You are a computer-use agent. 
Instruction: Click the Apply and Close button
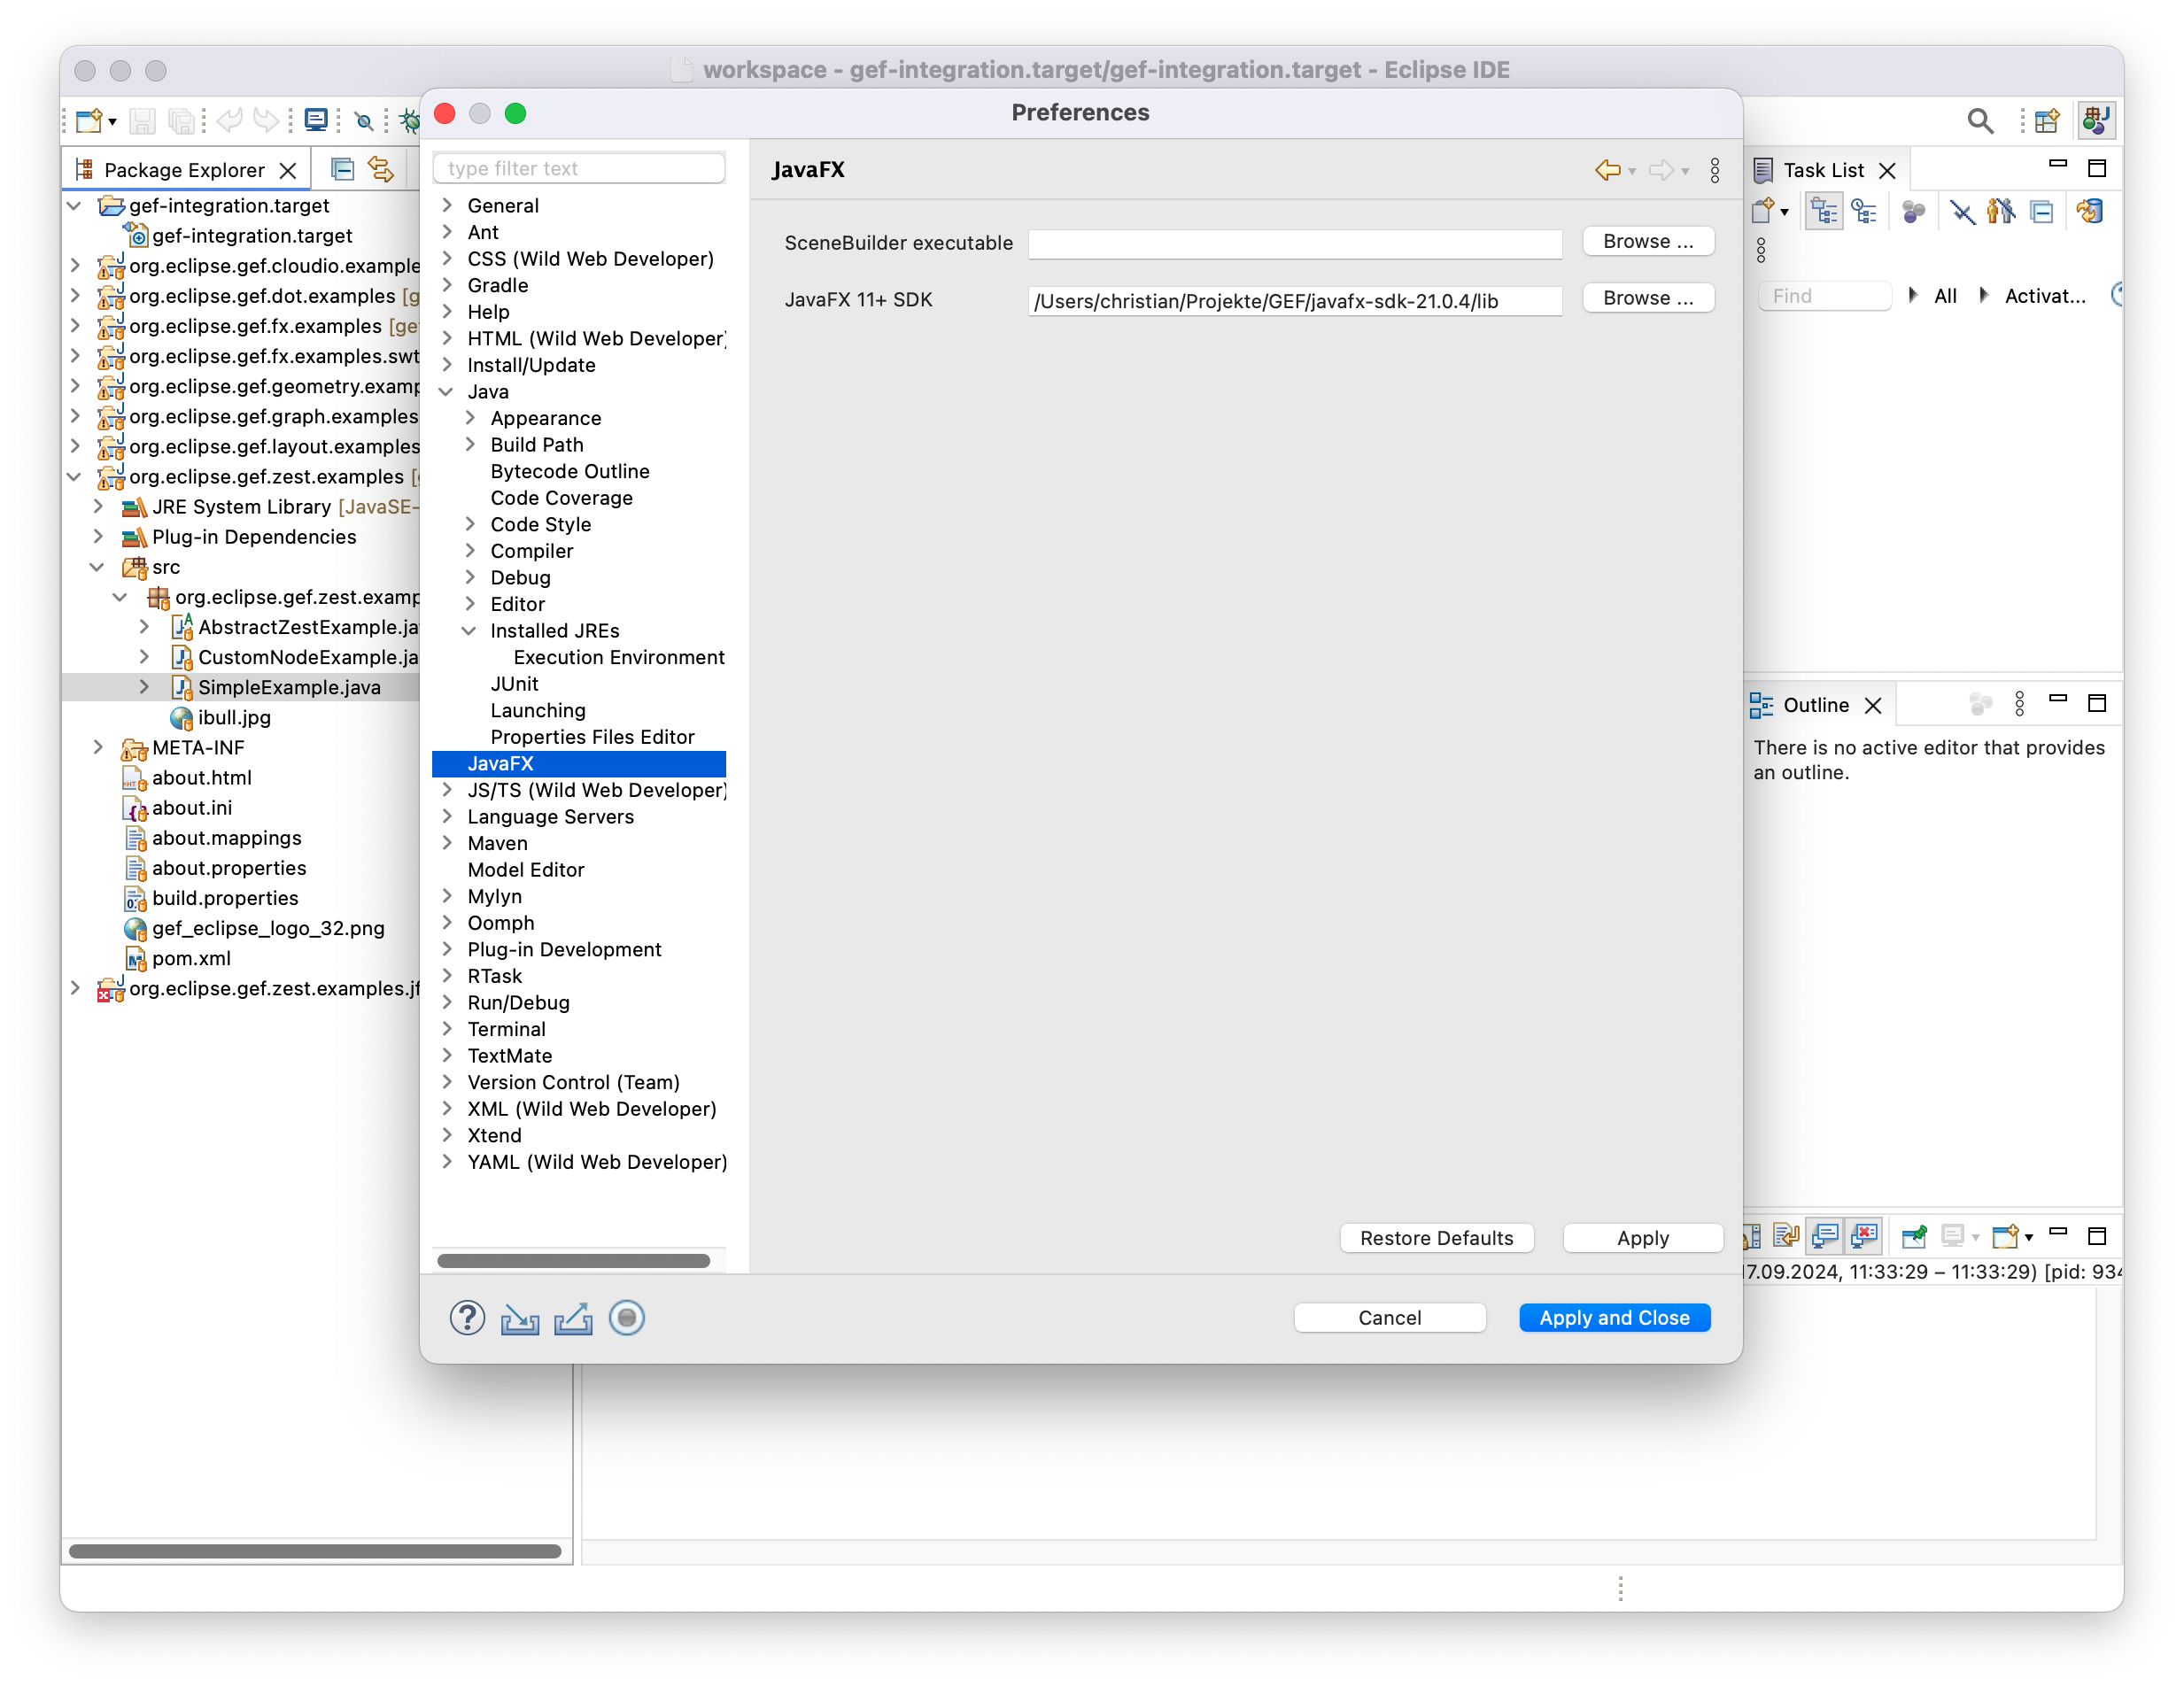pyautogui.click(x=1614, y=1318)
